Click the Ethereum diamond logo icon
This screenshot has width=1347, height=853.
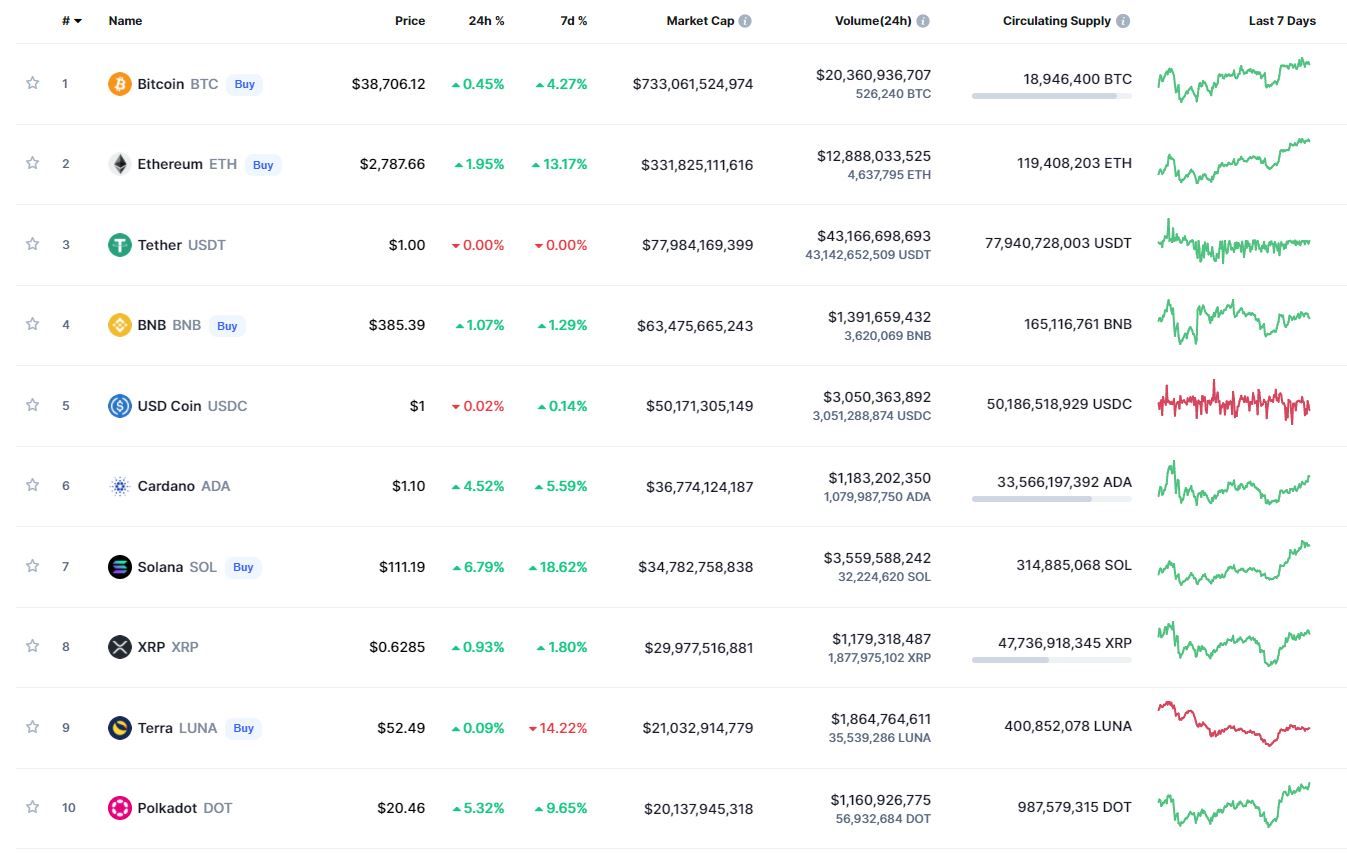point(119,164)
